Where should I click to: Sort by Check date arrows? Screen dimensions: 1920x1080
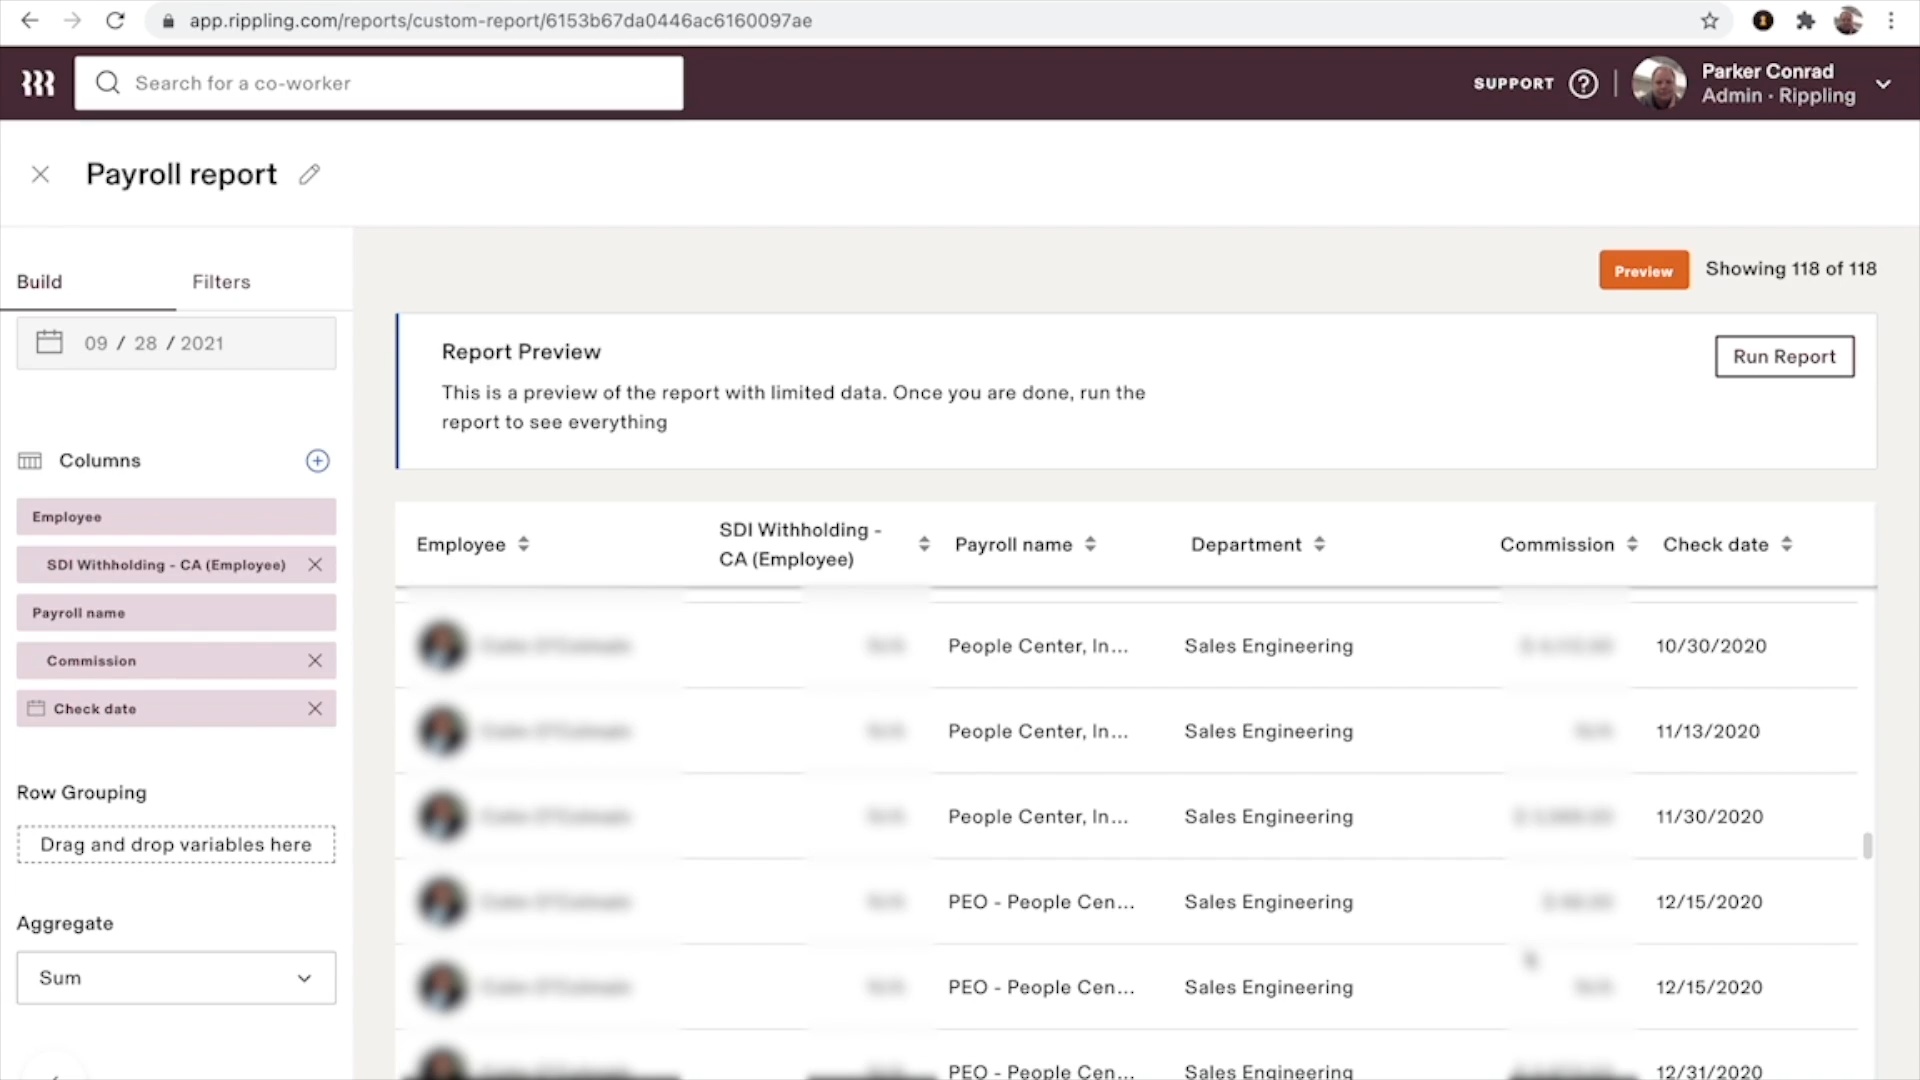[x=1786, y=544]
